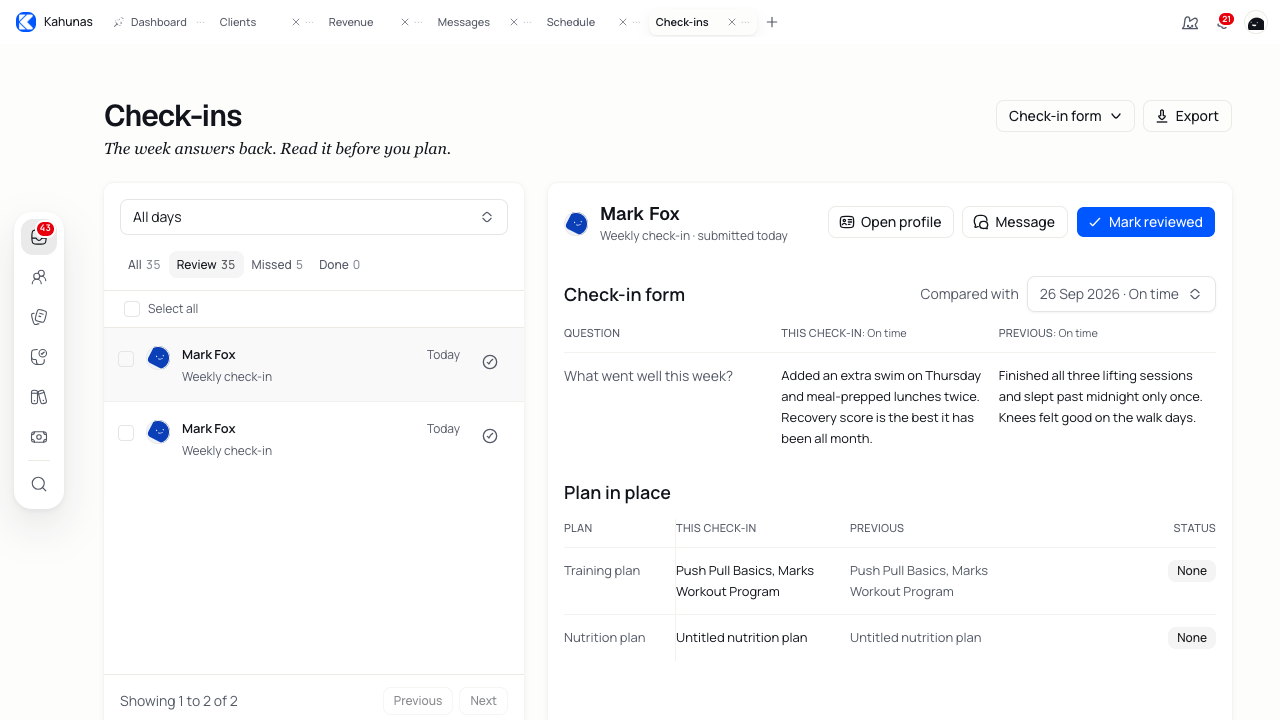Viewport: 1280px width, 720px height.
Task: Click the Next pagination button
Action: pyautogui.click(x=483, y=701)
